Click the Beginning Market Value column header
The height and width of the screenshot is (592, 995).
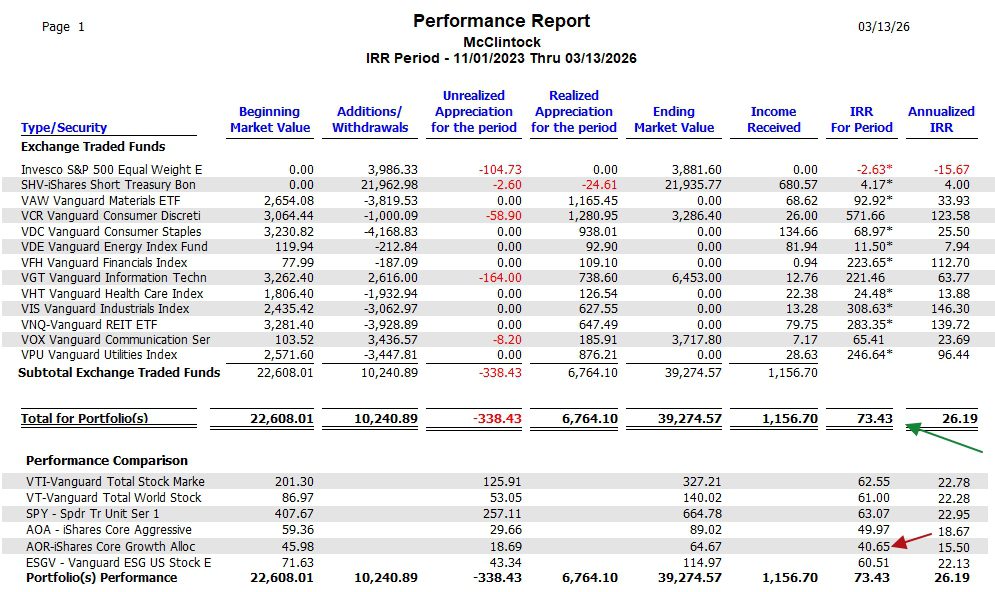pyautogui.click(x=270, y=120)
